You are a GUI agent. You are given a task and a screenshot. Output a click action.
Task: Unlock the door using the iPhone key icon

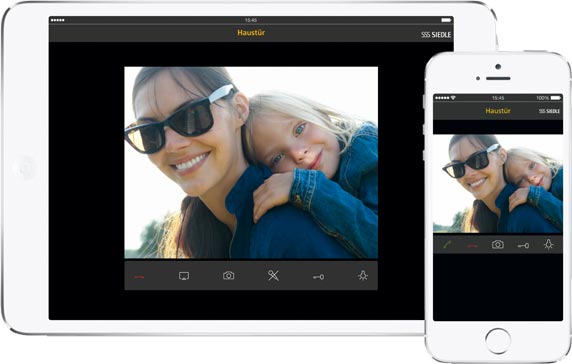tap(523, 246)
